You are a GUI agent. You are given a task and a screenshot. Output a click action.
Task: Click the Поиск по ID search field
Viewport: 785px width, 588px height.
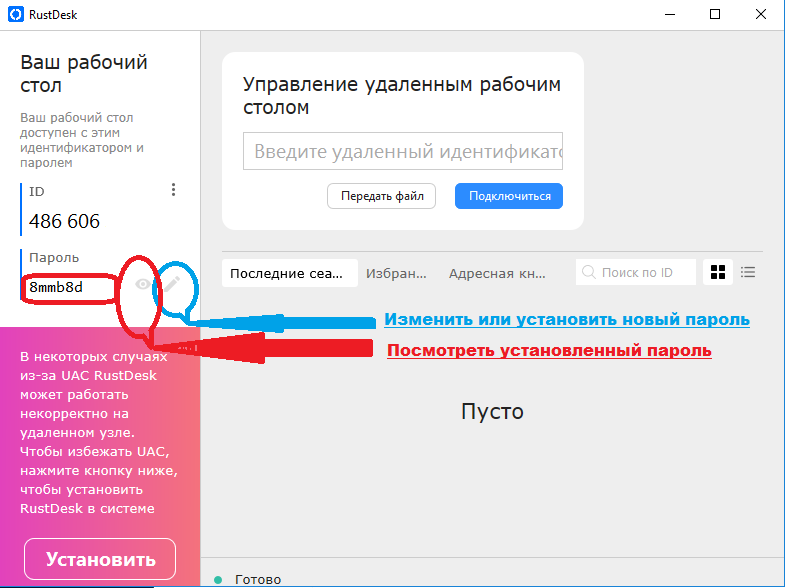[x=636, y=272]
